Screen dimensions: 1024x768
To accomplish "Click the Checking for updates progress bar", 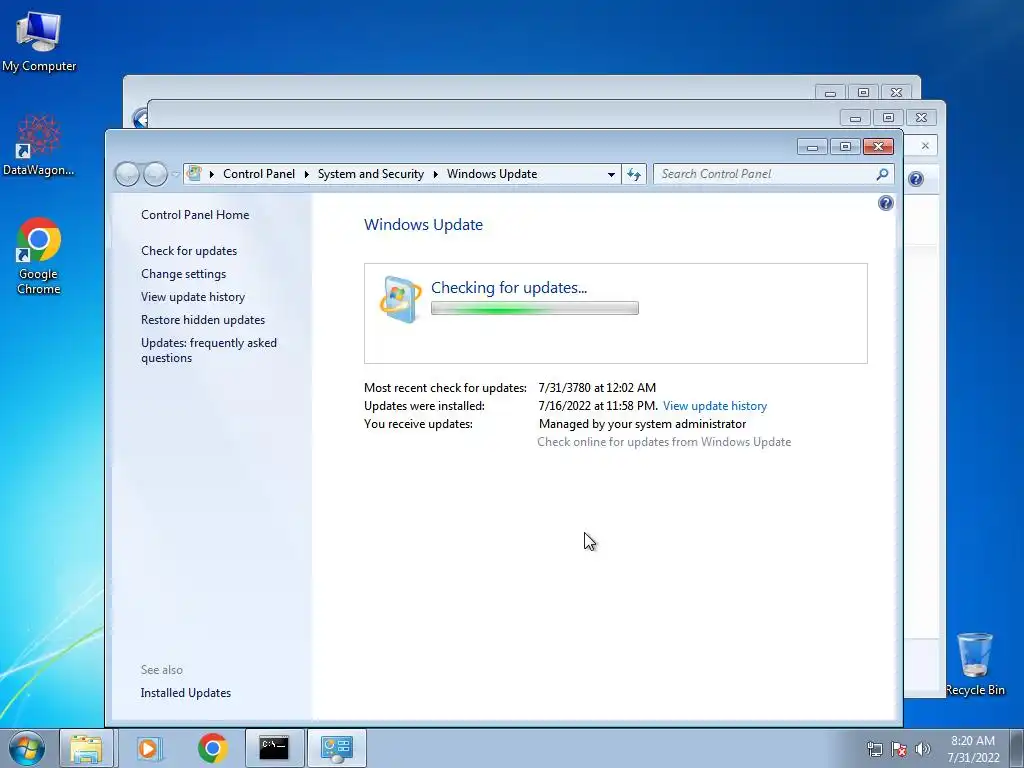I will pos(535,308).
